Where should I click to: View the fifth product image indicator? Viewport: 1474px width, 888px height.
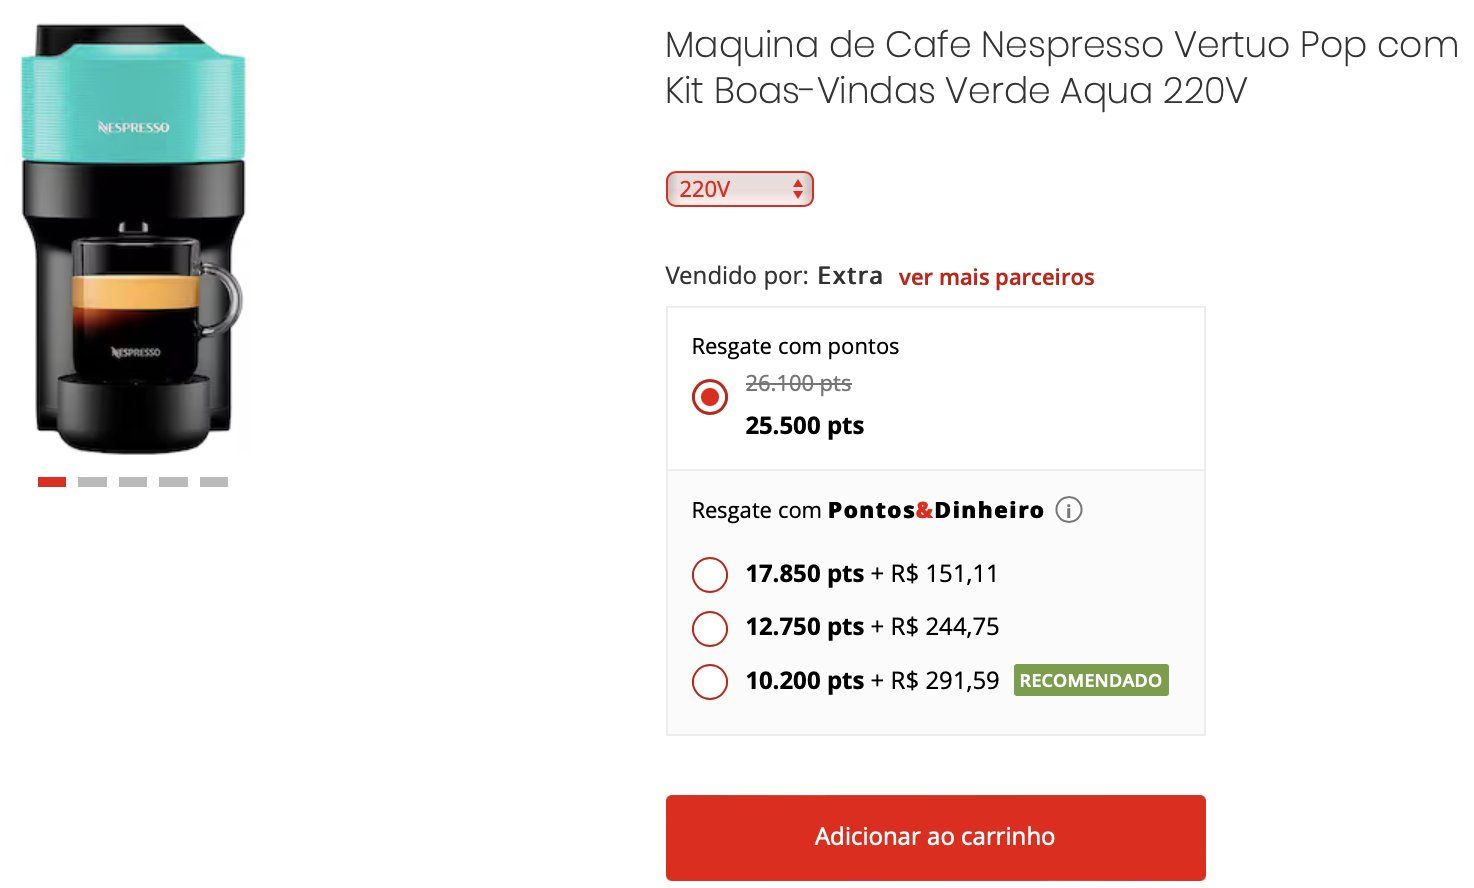click(214, 482)
